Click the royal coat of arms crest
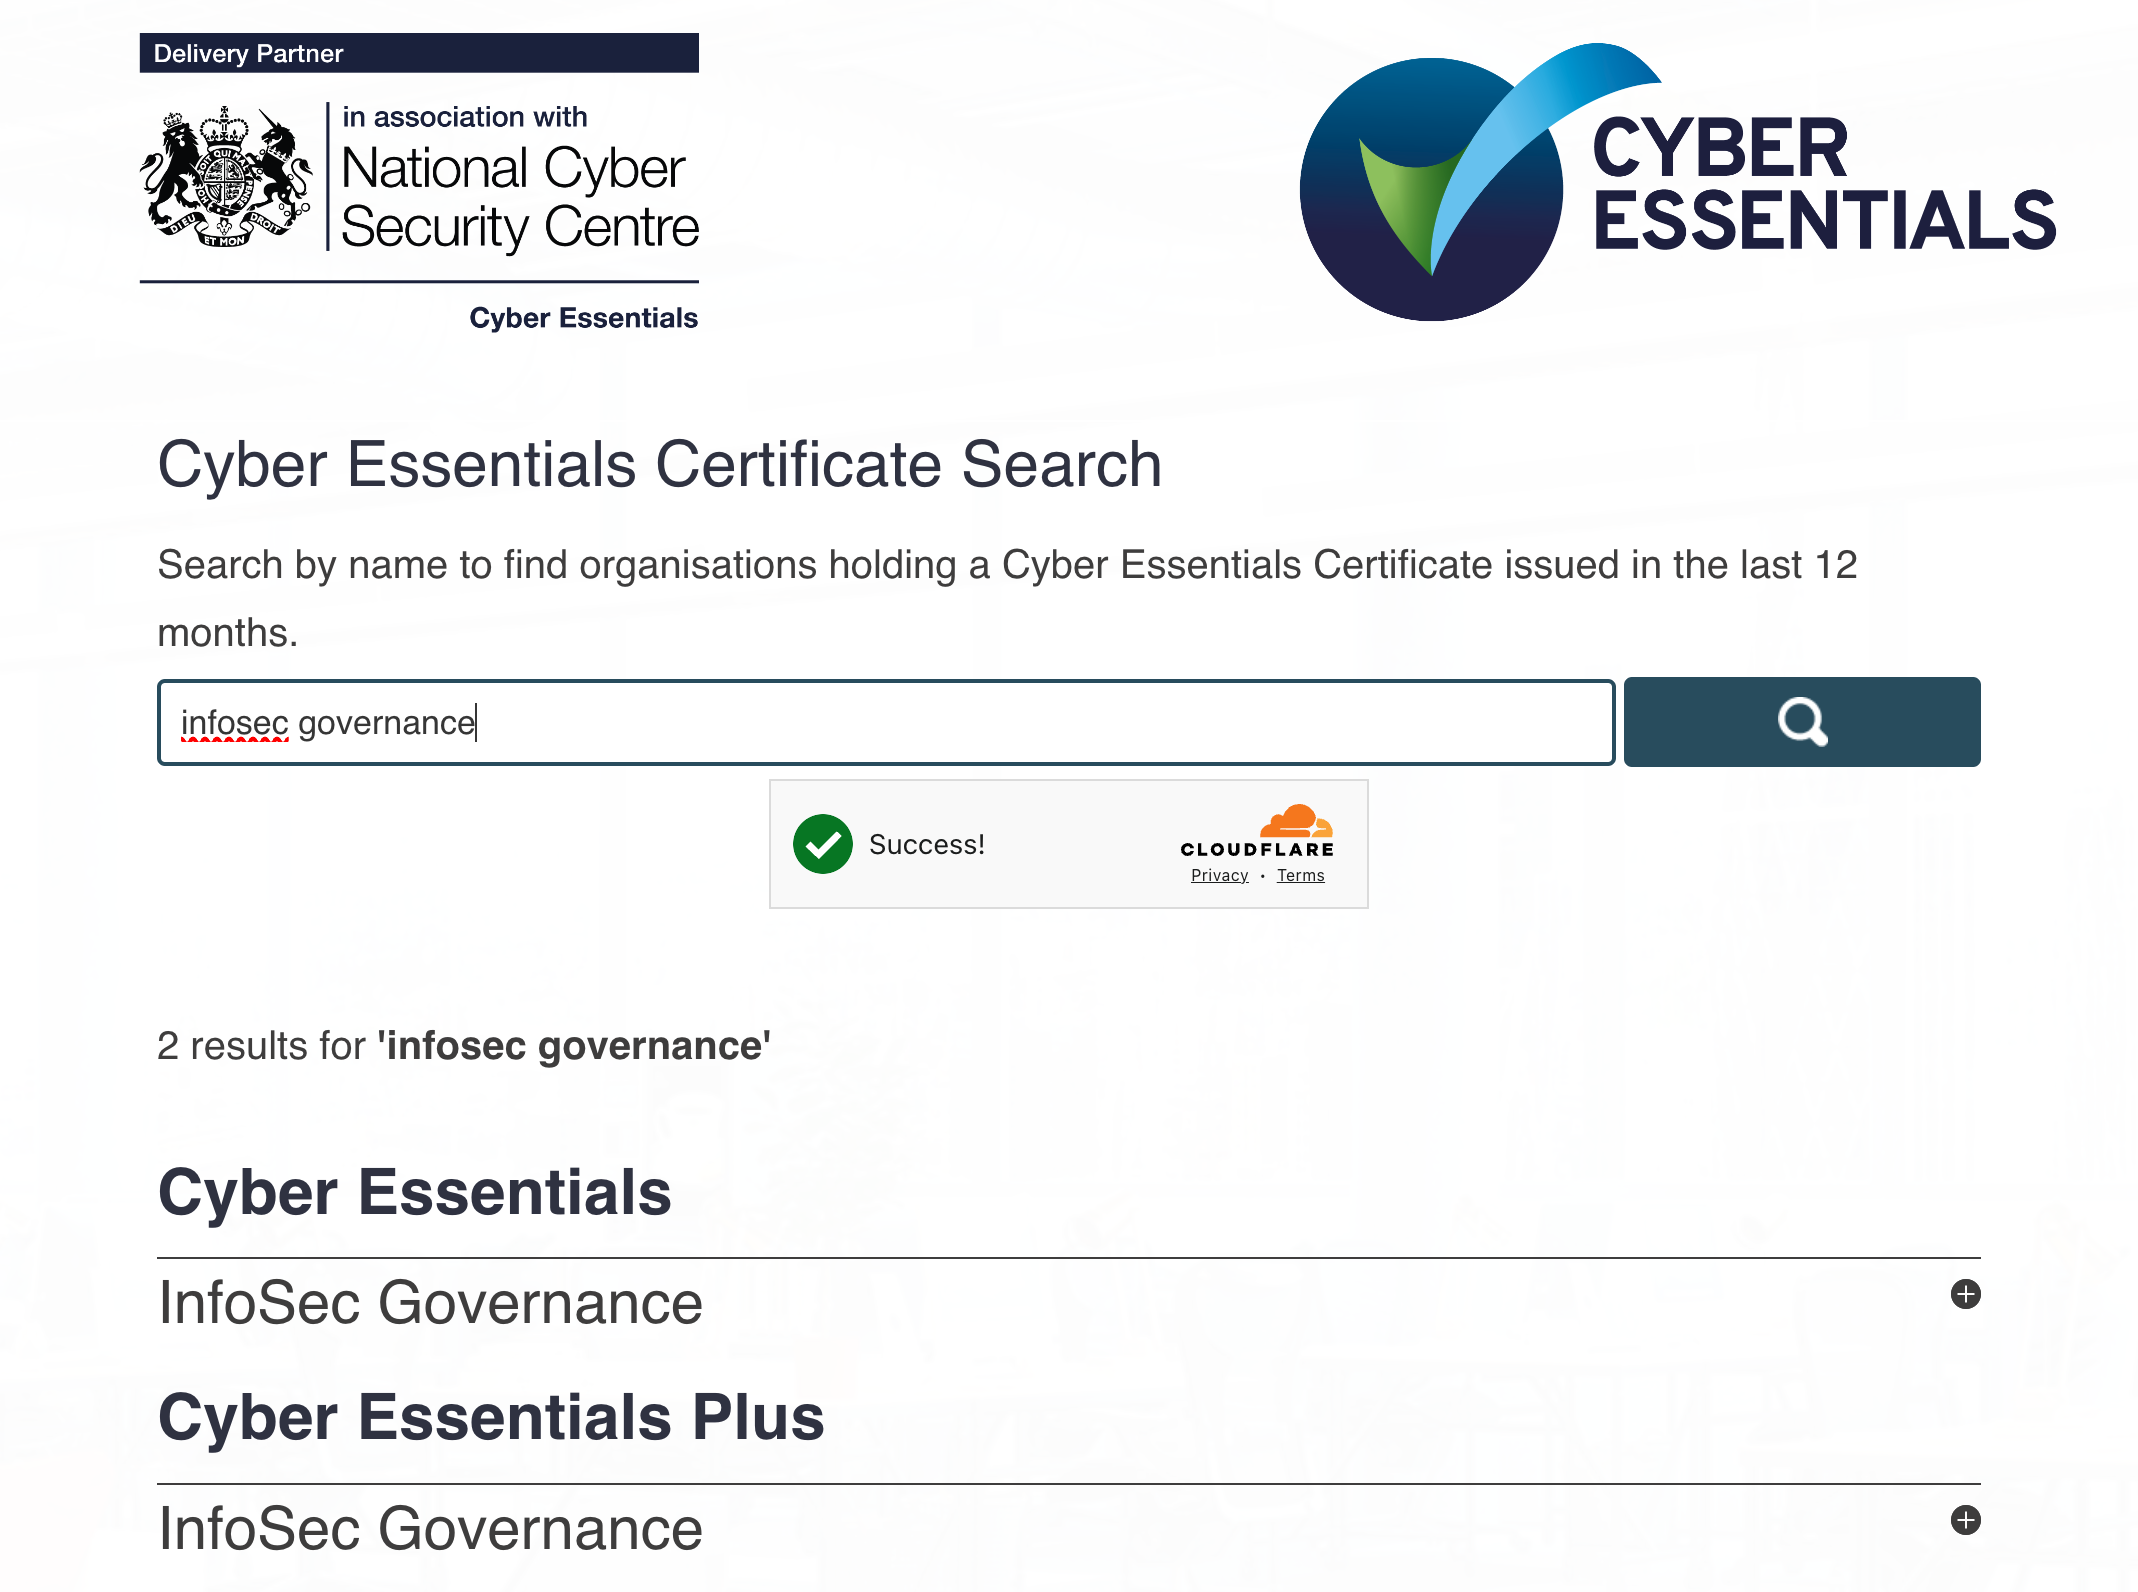Screen dimensions: 2138x1592 [226, 178]
